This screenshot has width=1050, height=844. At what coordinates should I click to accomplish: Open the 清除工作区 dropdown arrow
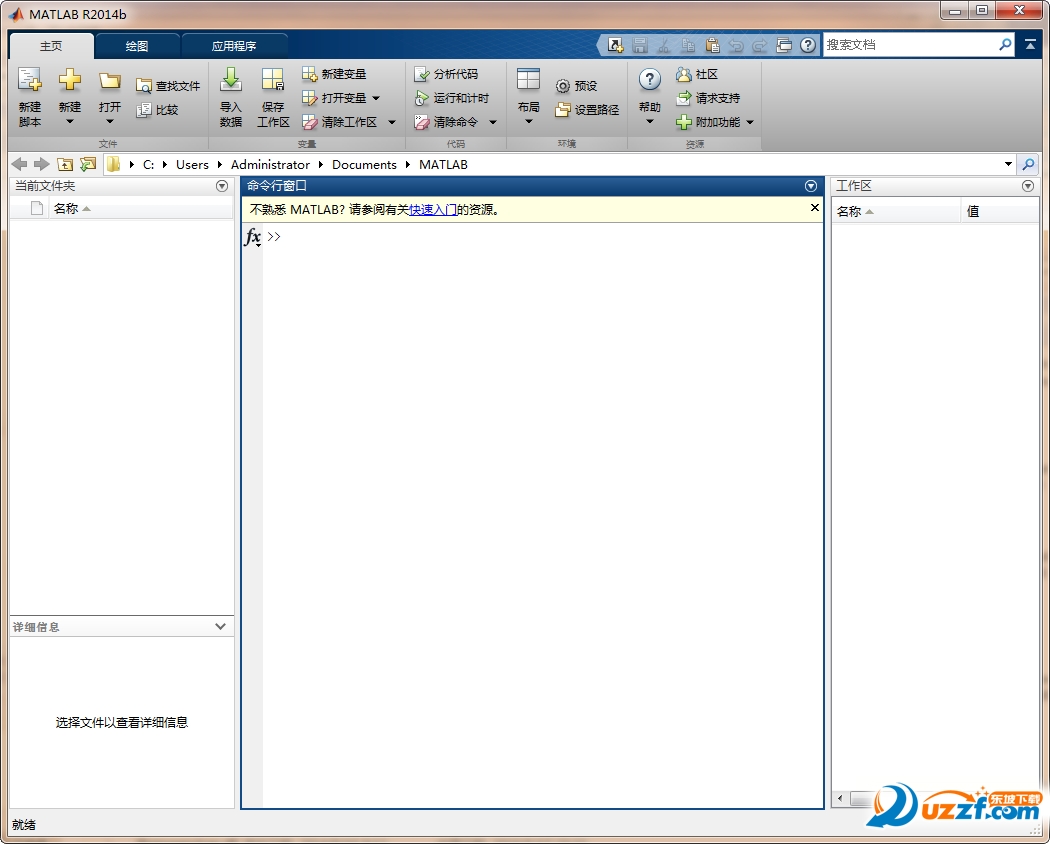click(392, 122)
